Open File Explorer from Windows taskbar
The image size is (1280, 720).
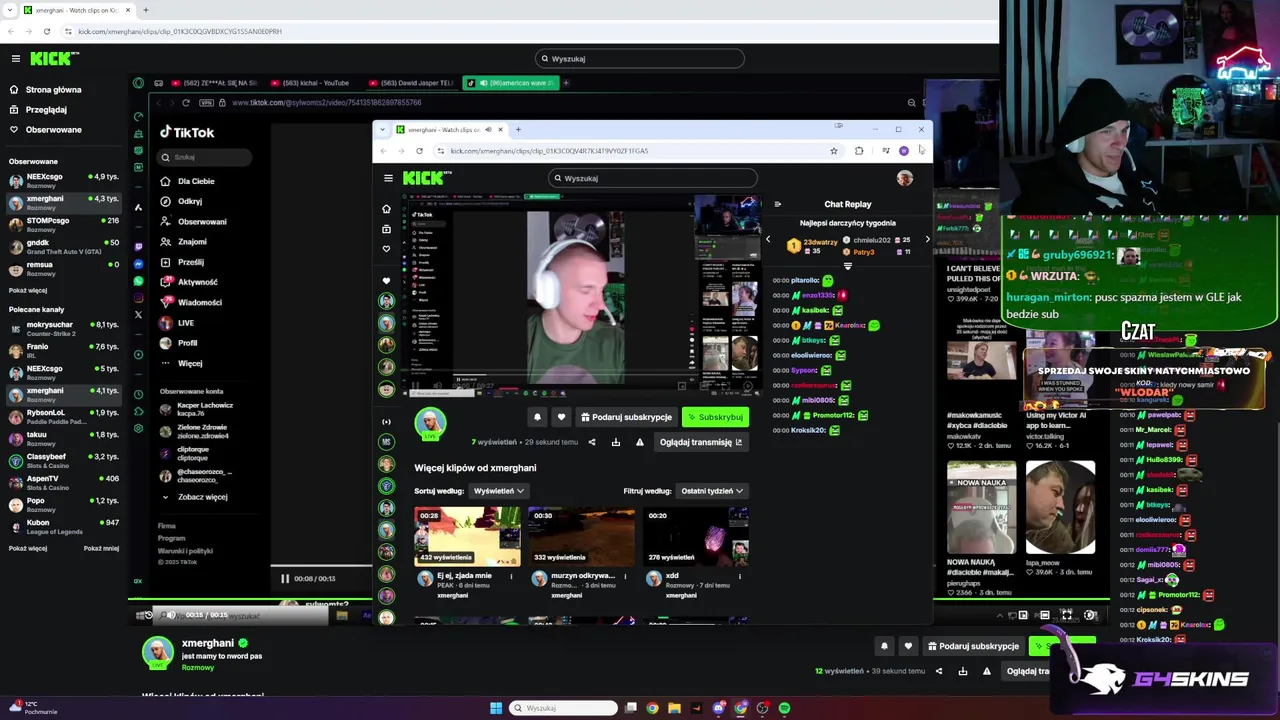[x=674, y=708]
